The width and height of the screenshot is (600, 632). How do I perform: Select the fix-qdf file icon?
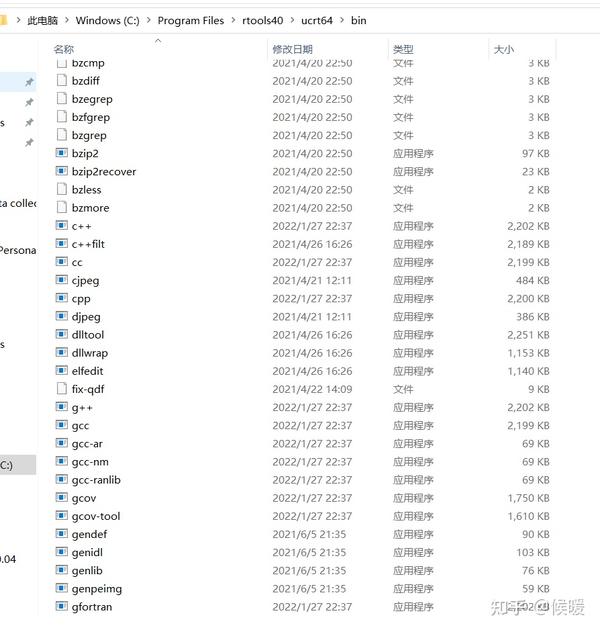pos(61,389)
